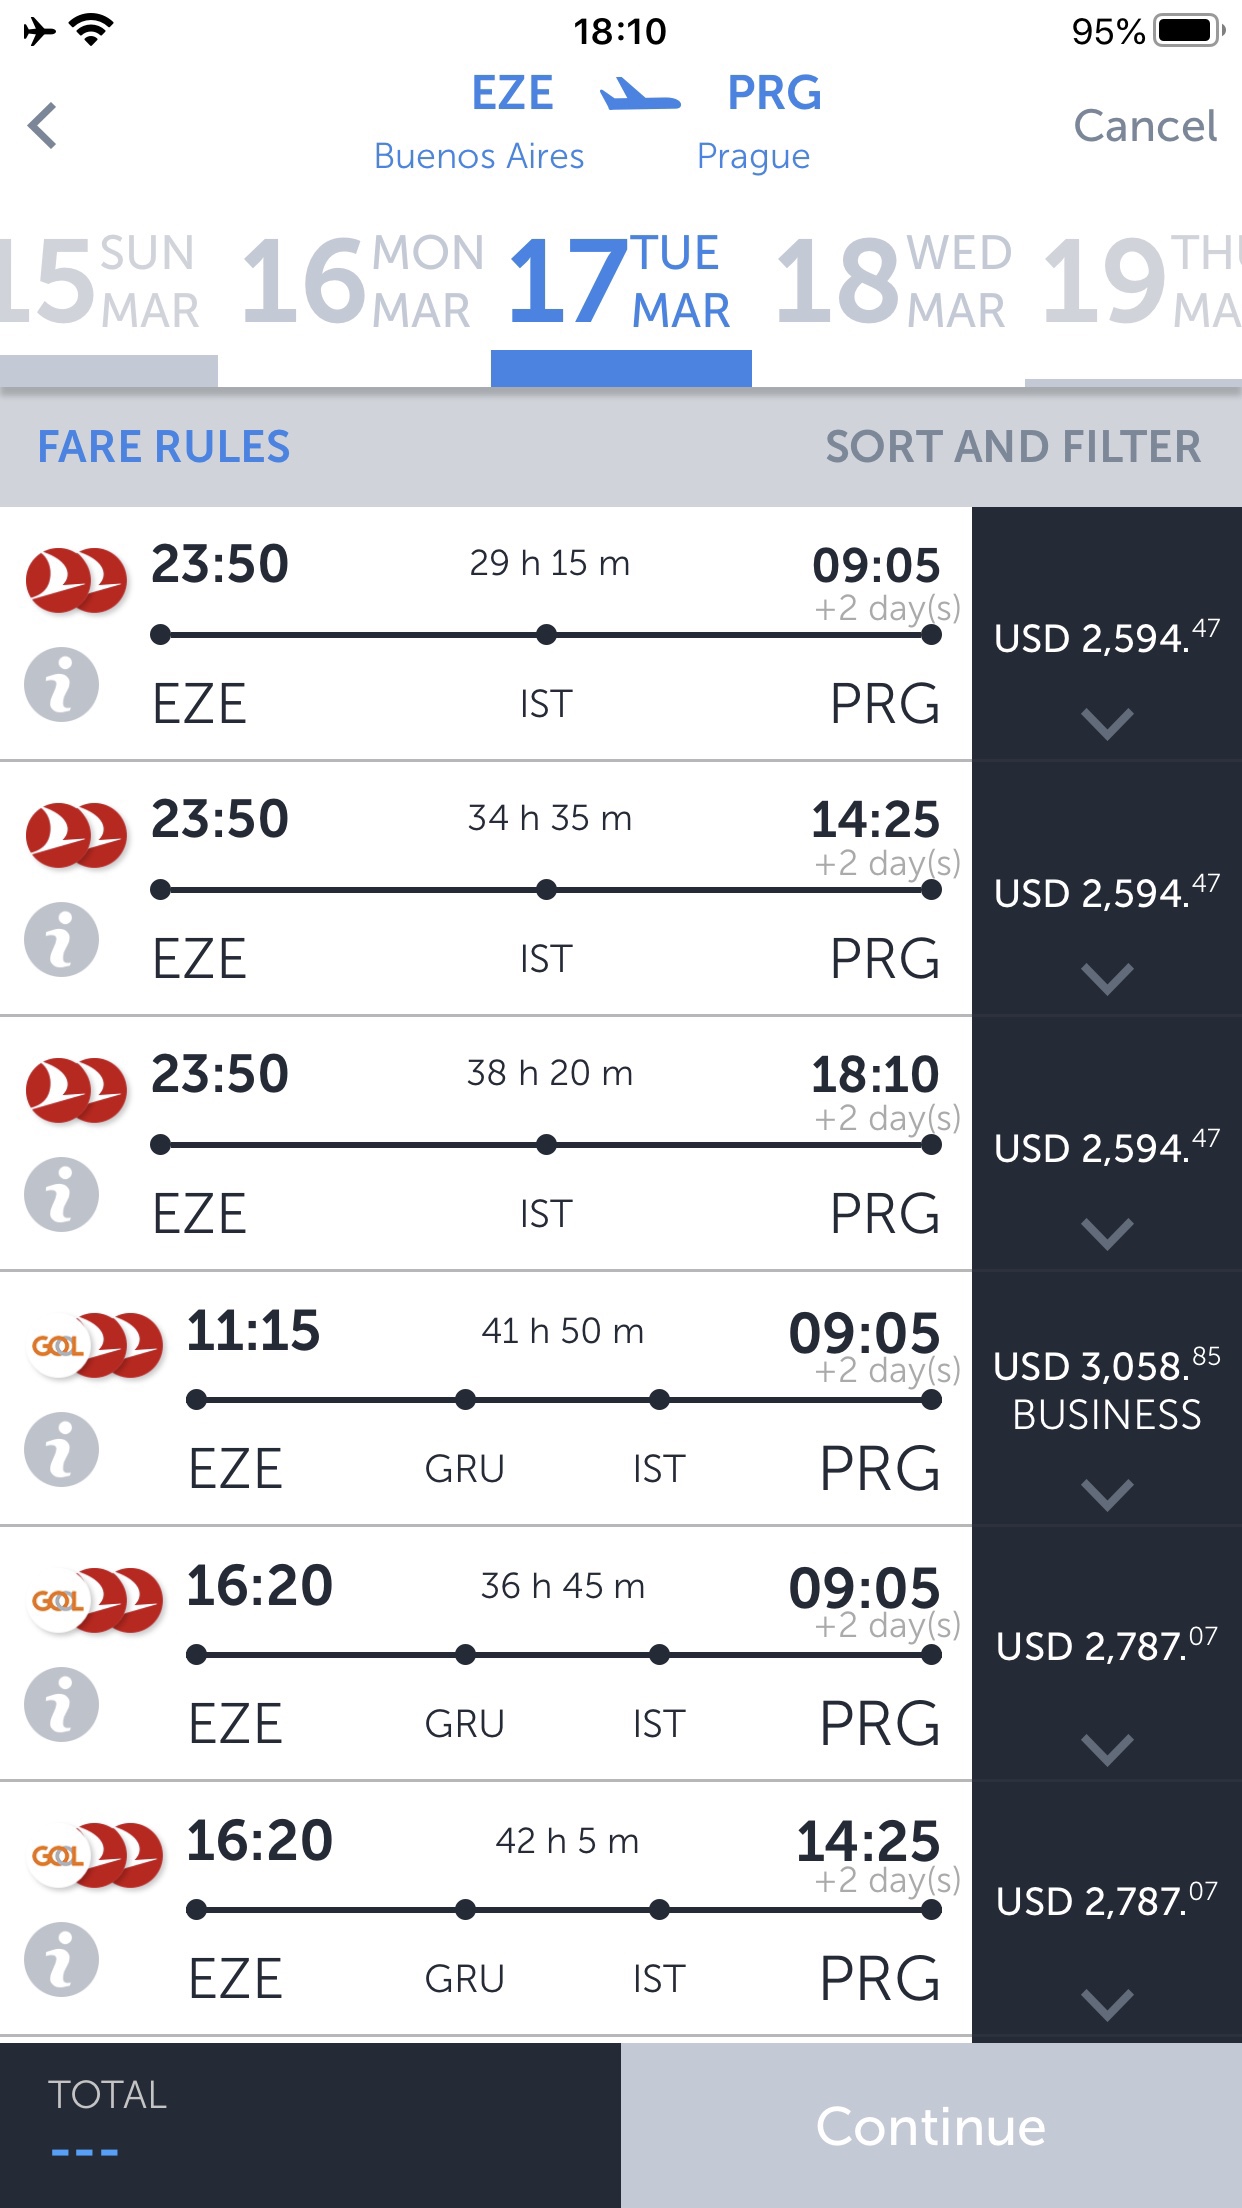Tap the back arrow icon
The height and width of the screenshot is (2208, 1242).
click(x=43, y=126)
